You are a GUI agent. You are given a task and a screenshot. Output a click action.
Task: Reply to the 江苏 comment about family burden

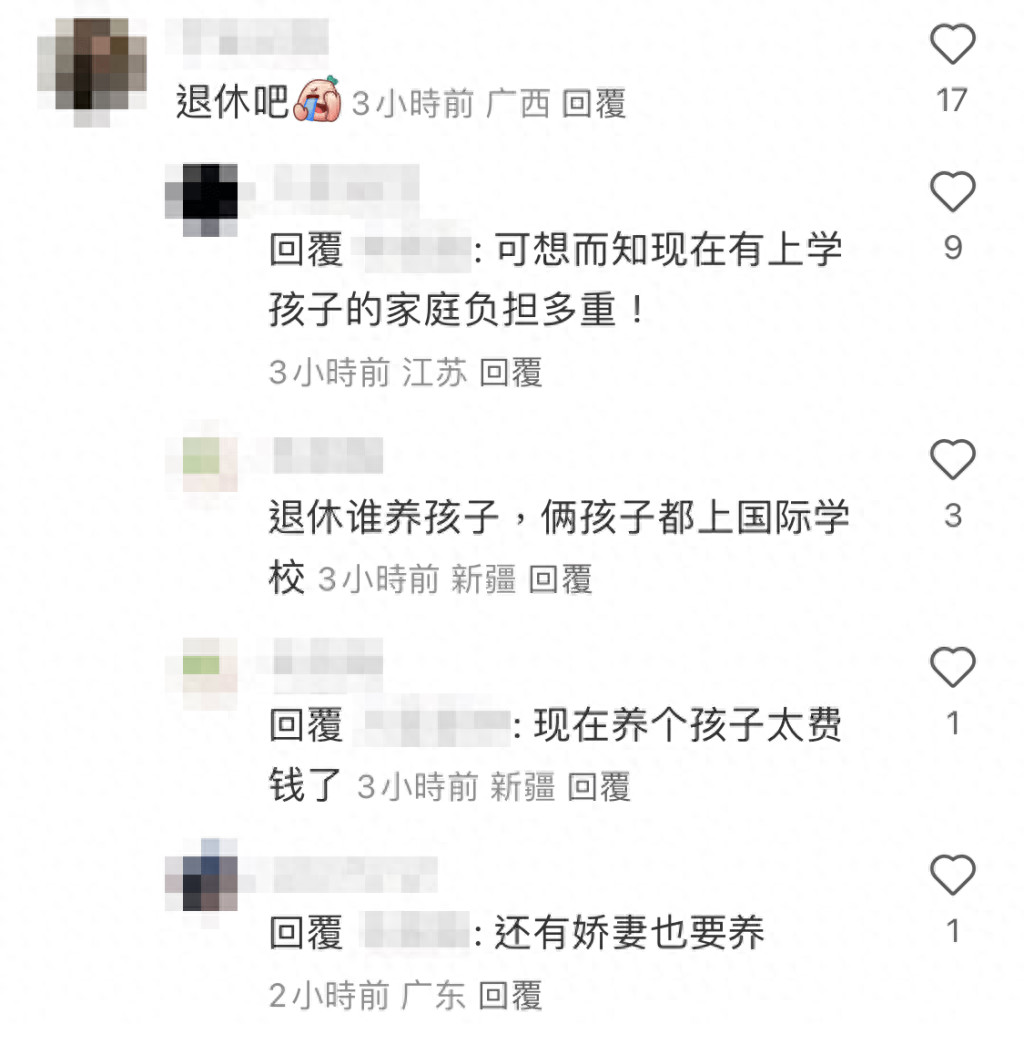(x=511, y=373)
